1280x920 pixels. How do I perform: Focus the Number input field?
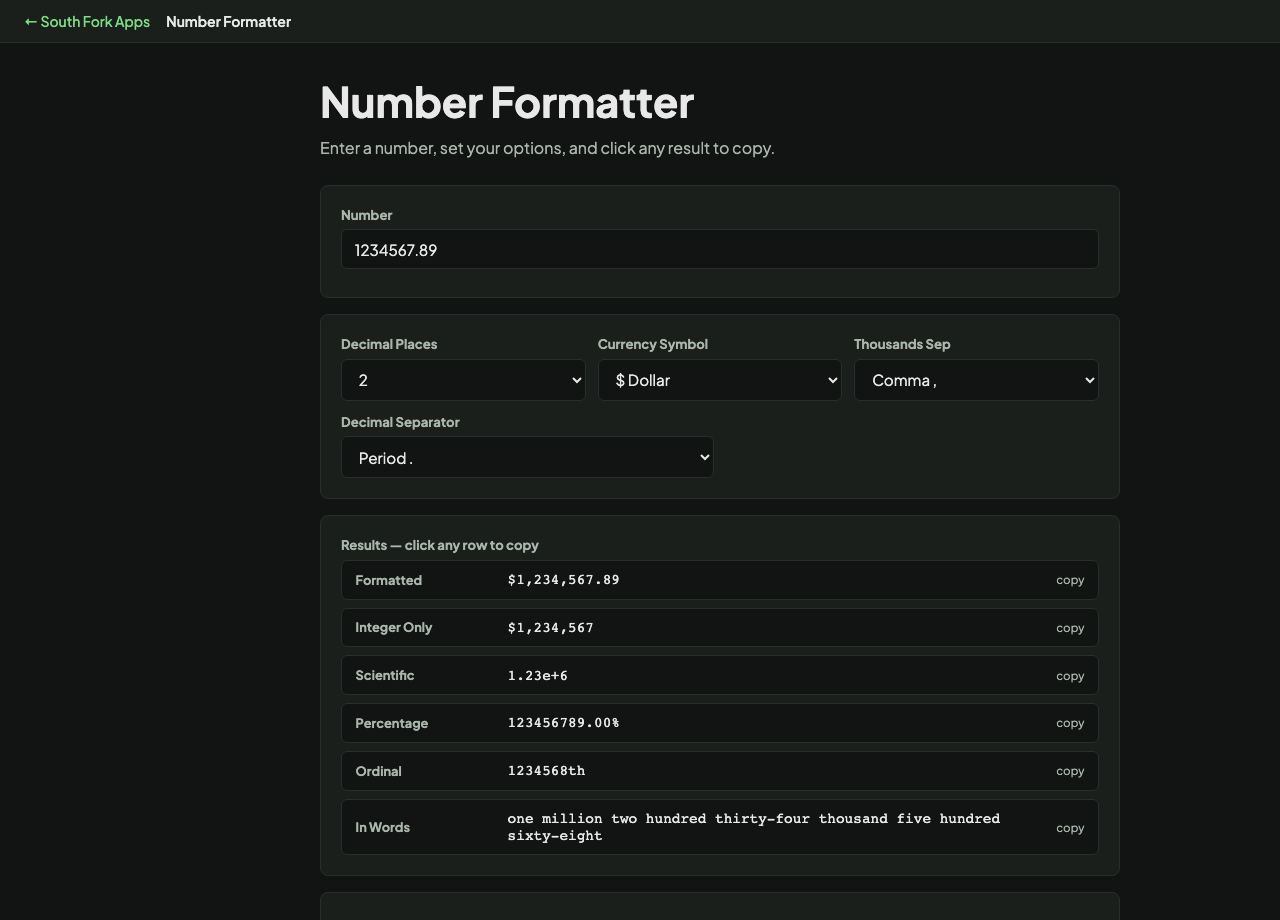click(x=720, y=249)
